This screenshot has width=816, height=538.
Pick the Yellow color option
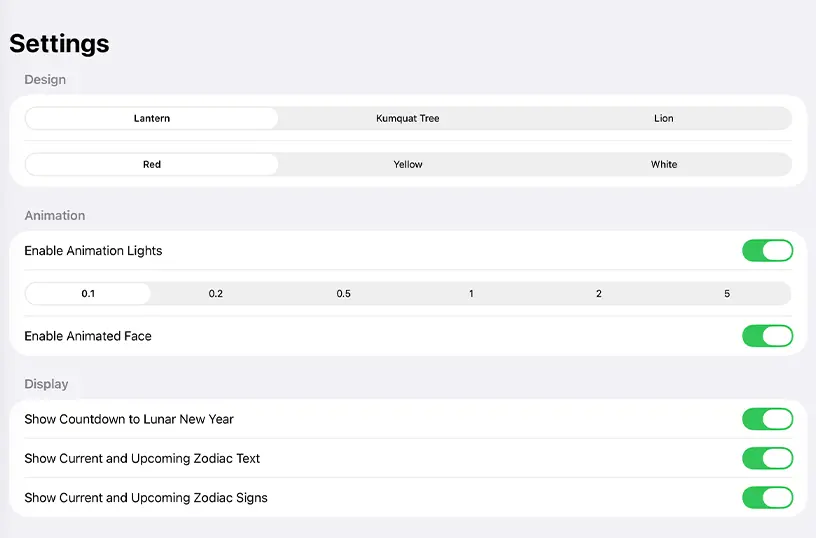(407, 164)
